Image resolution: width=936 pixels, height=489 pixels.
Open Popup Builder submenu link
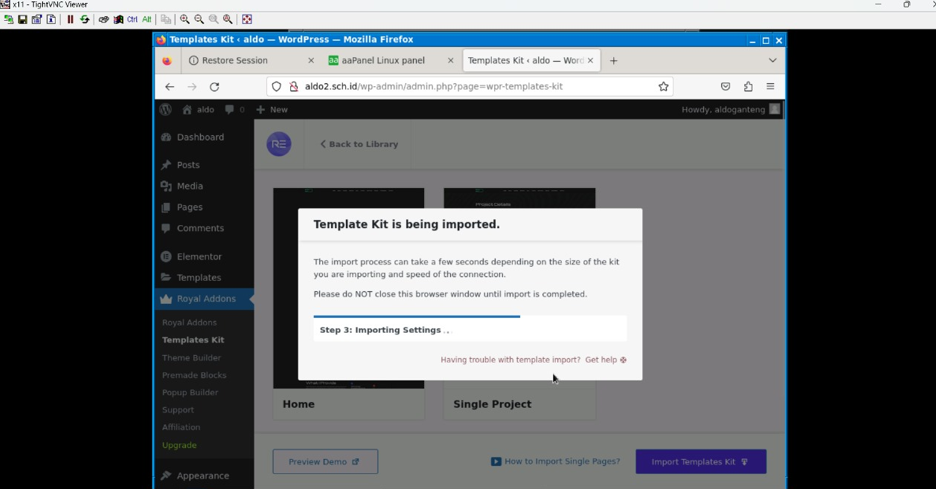[x=190, y=392]
